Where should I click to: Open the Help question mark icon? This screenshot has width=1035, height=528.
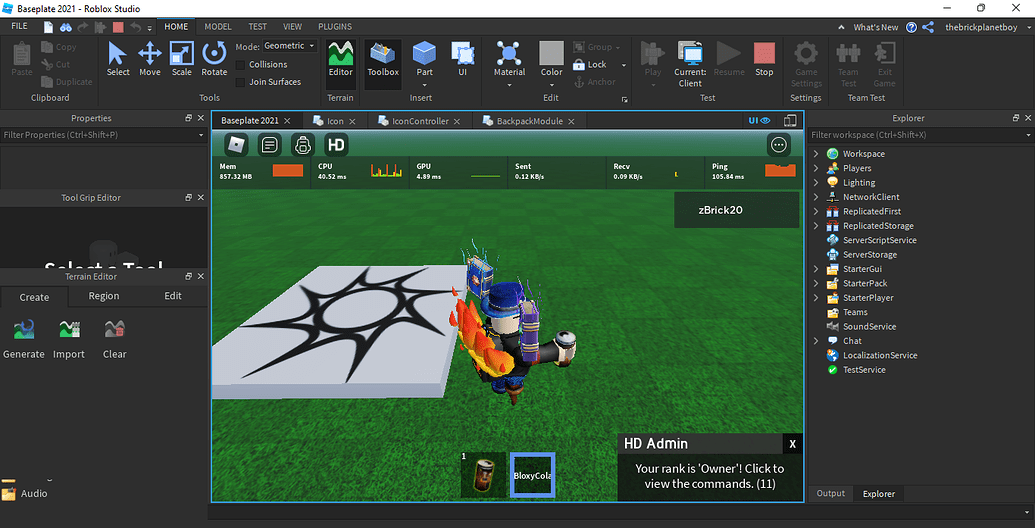912,27
